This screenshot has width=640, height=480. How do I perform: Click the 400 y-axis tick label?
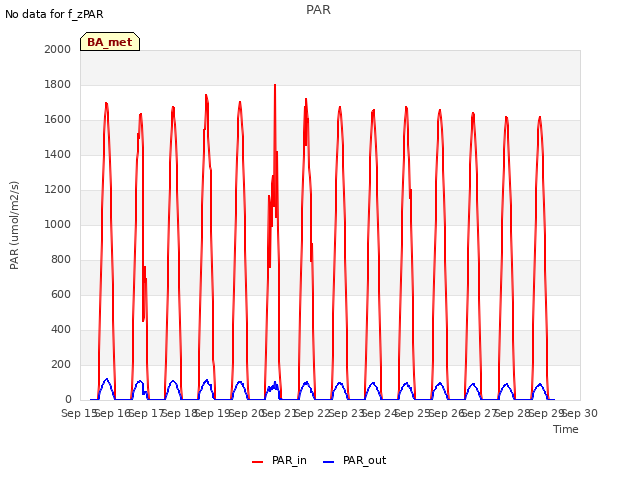pyautogui.click(x=61, y=329)
